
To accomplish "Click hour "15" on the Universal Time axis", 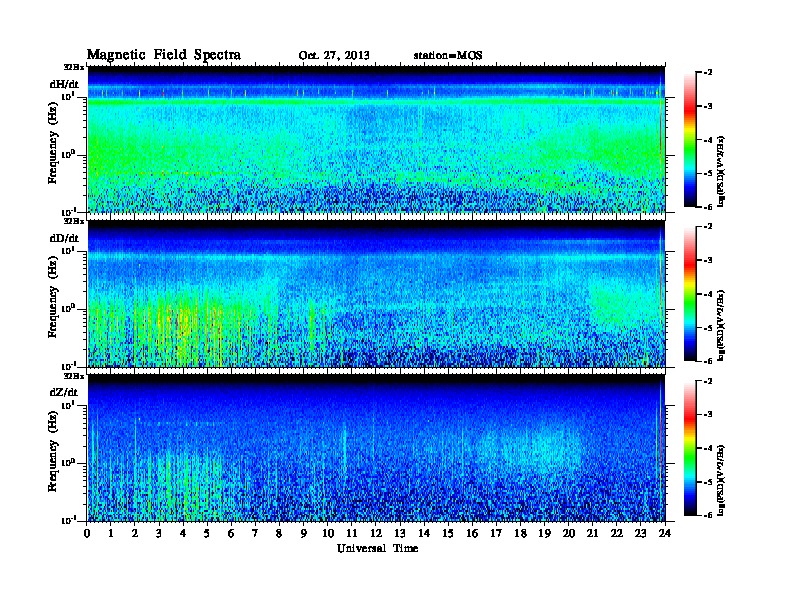I will (x=448, y=534).
